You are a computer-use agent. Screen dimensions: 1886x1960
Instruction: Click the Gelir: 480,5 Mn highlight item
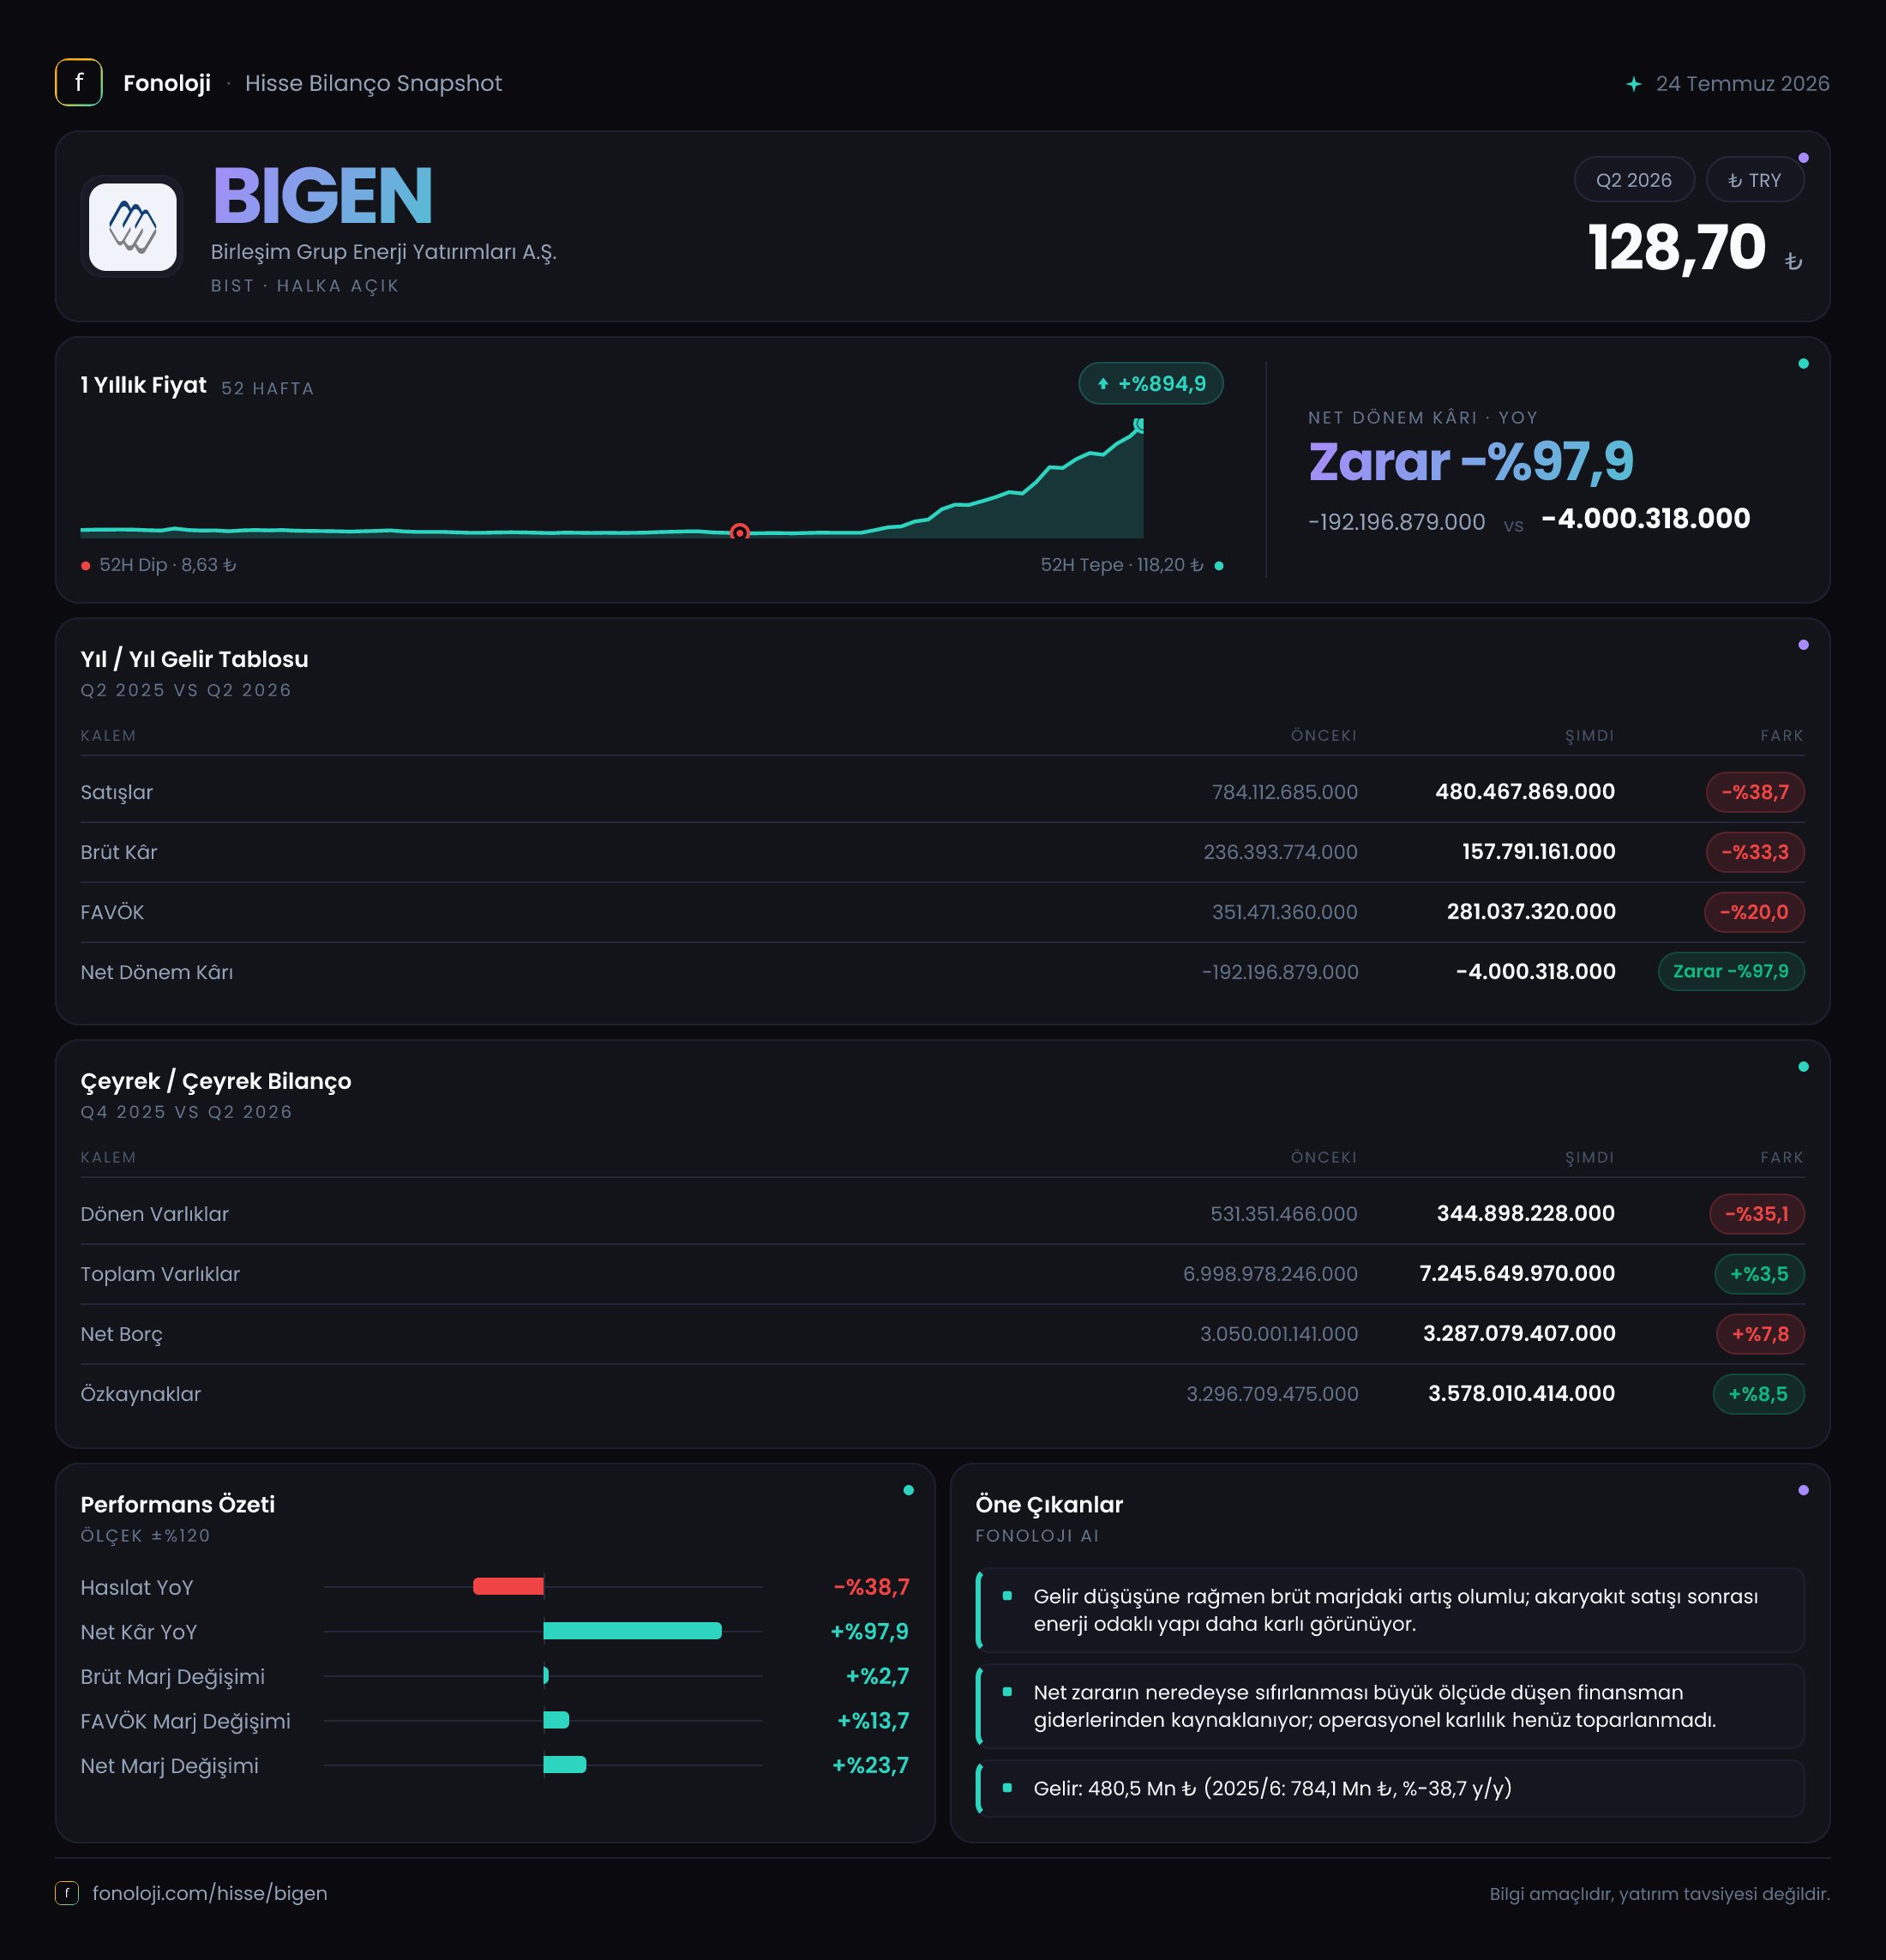coord(1390,1788)
